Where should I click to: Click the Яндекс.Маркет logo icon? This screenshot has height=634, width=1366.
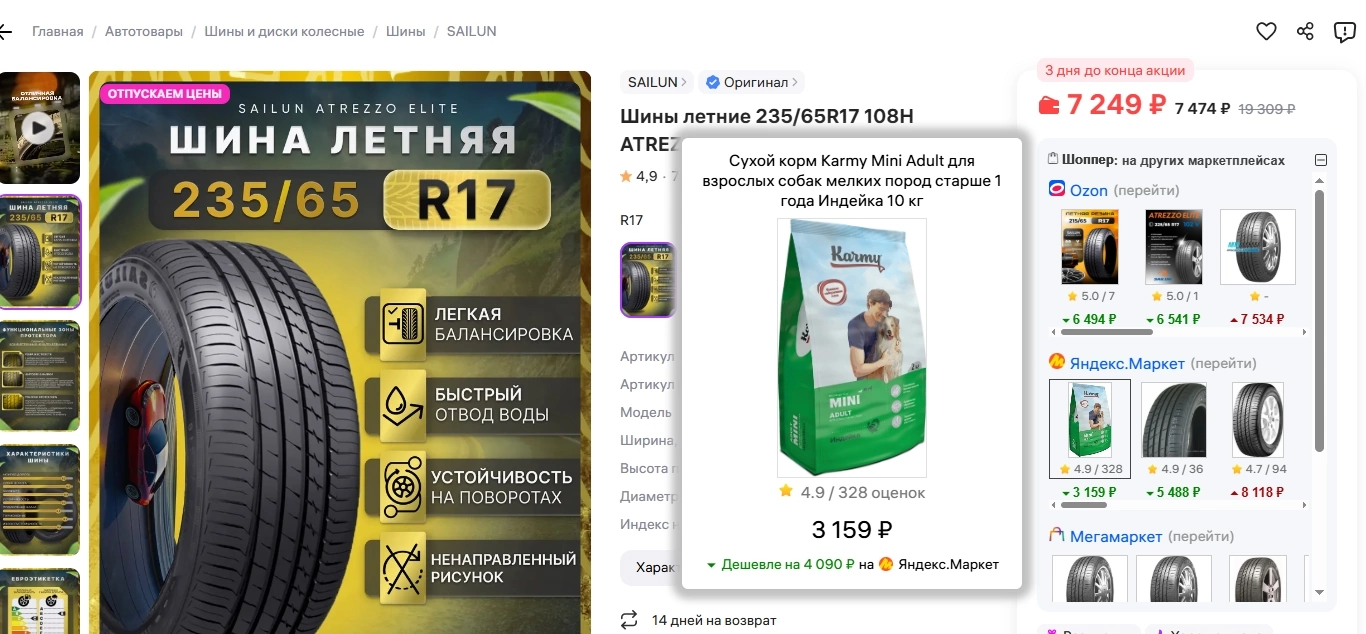tap(1057, 362)
